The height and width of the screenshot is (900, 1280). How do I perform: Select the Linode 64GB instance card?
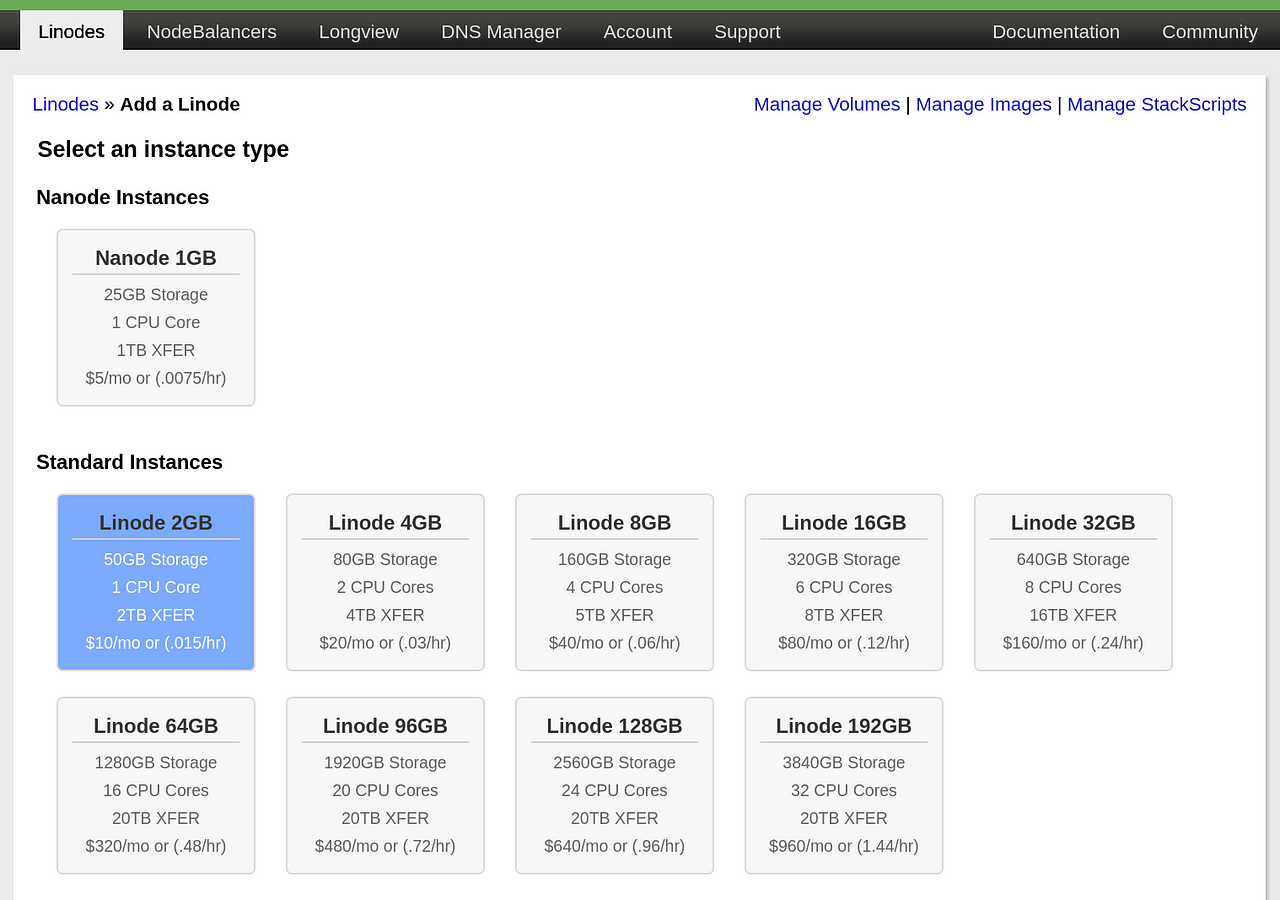click(x=156, y=786)
